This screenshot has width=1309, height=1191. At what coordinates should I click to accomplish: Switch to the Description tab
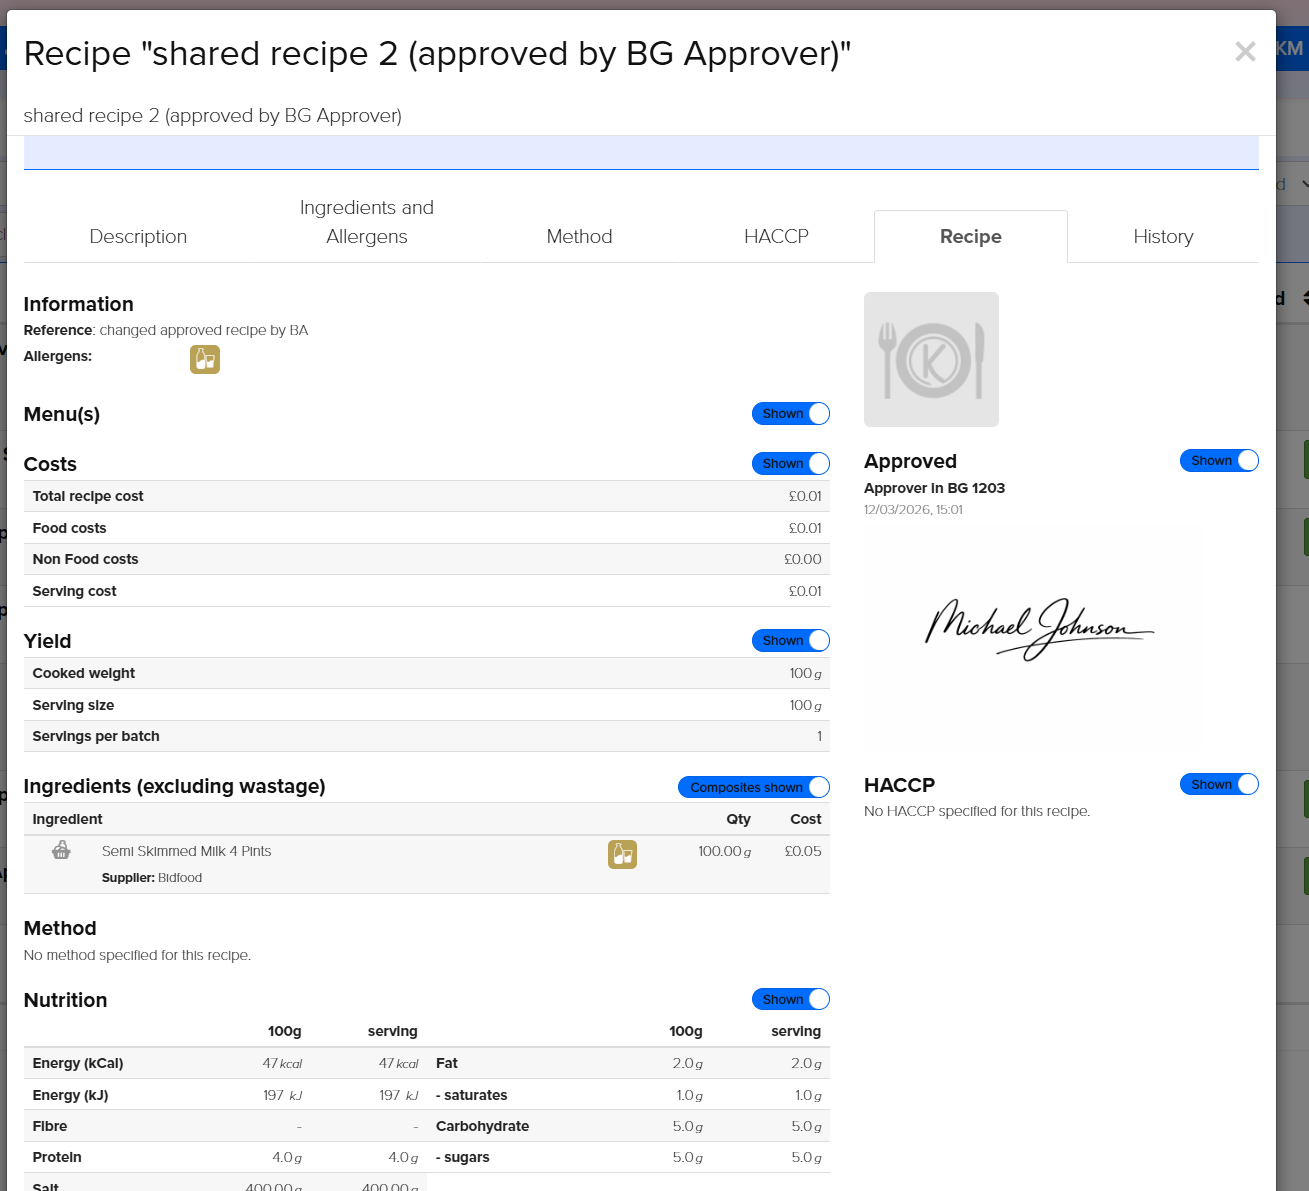click(138, 236)
